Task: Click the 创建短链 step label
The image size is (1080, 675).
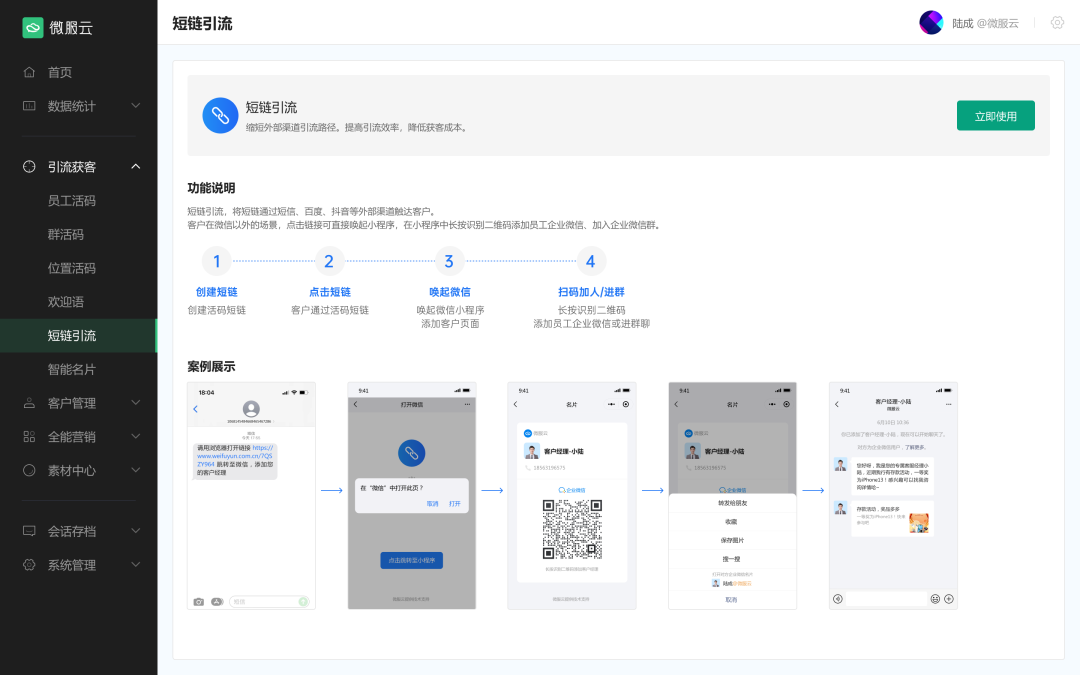Action: 217,292
